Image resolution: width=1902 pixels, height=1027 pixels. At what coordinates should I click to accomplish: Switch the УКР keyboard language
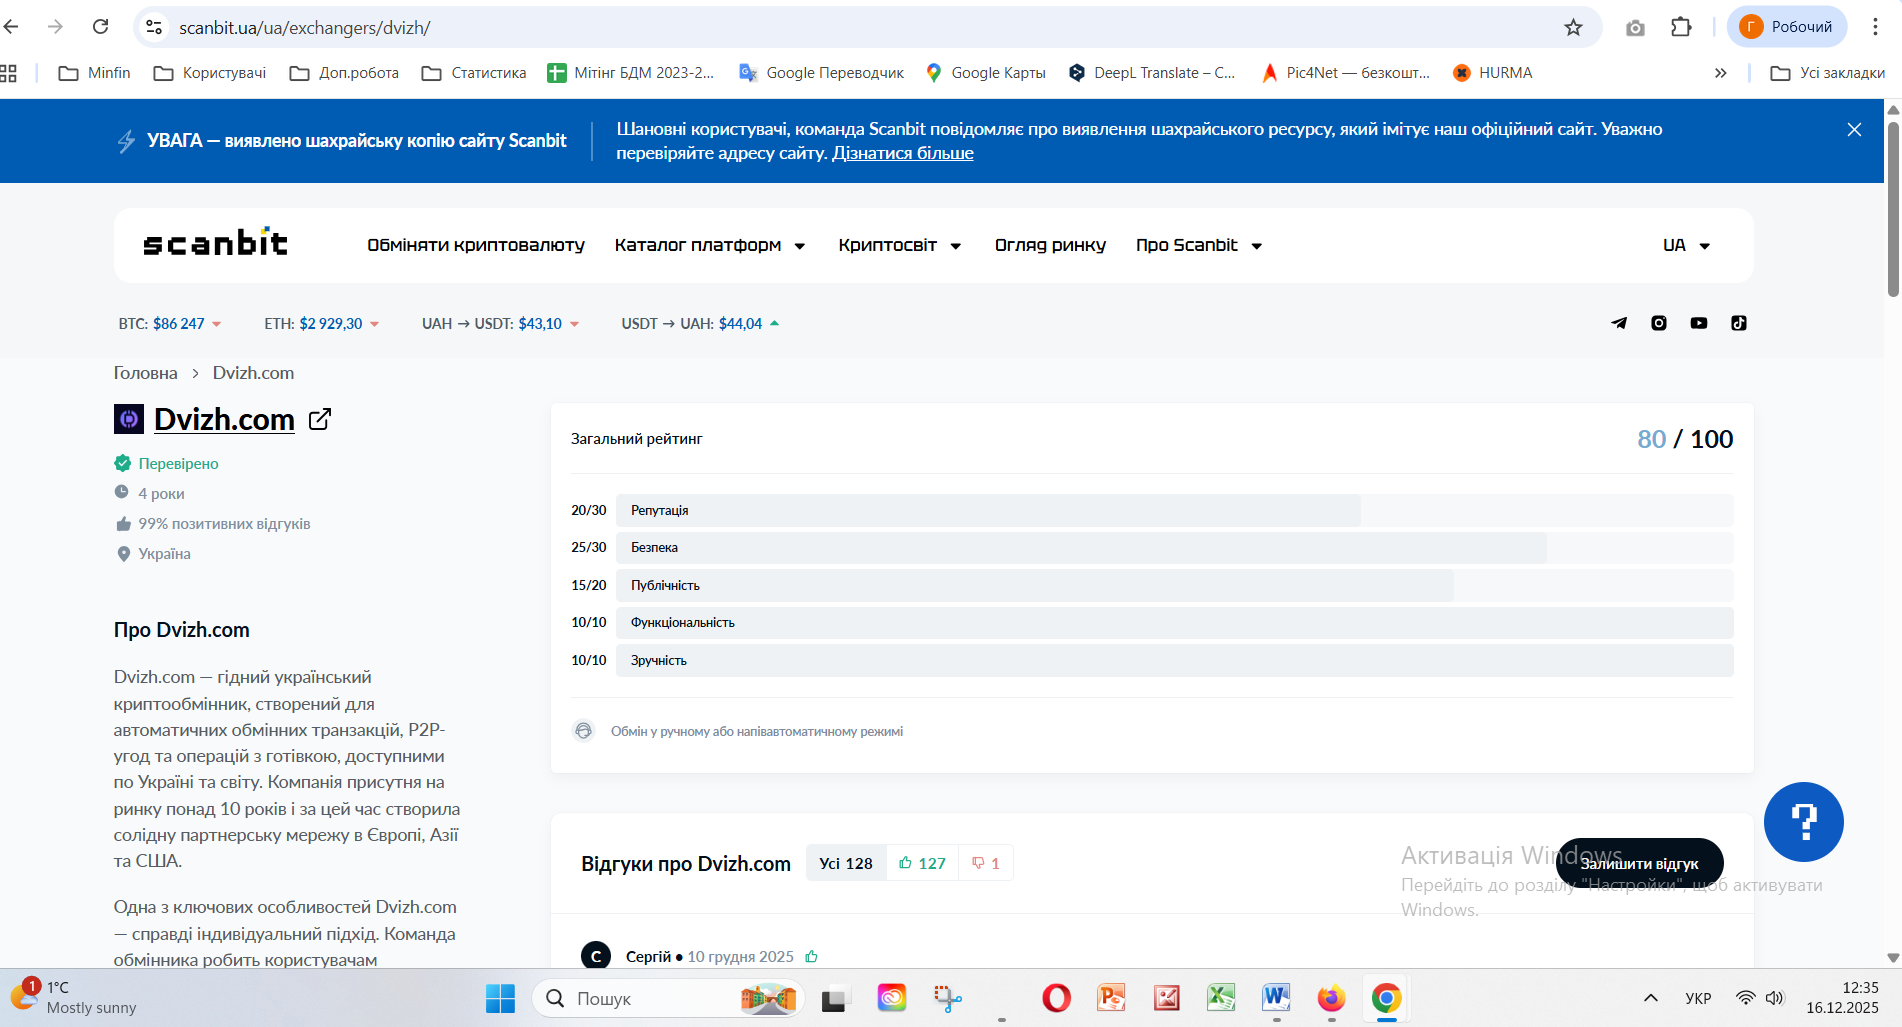(x=1698, y=998)
